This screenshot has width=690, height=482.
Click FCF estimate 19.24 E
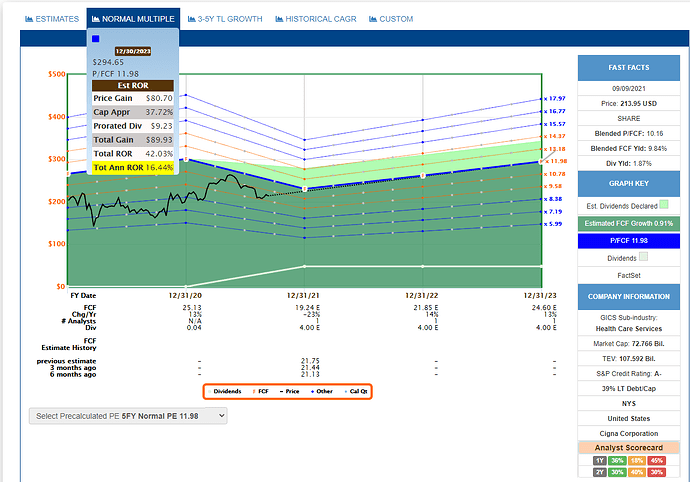[308, 308]
